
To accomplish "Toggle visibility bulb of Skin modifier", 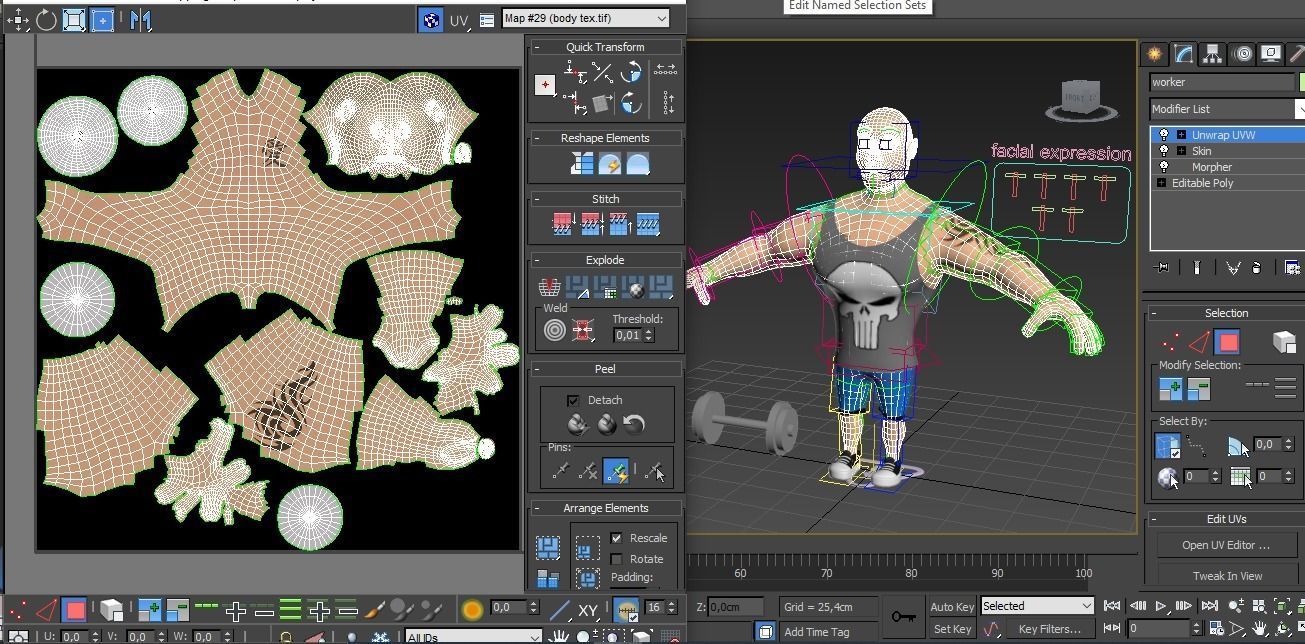I will (1164, 151).
